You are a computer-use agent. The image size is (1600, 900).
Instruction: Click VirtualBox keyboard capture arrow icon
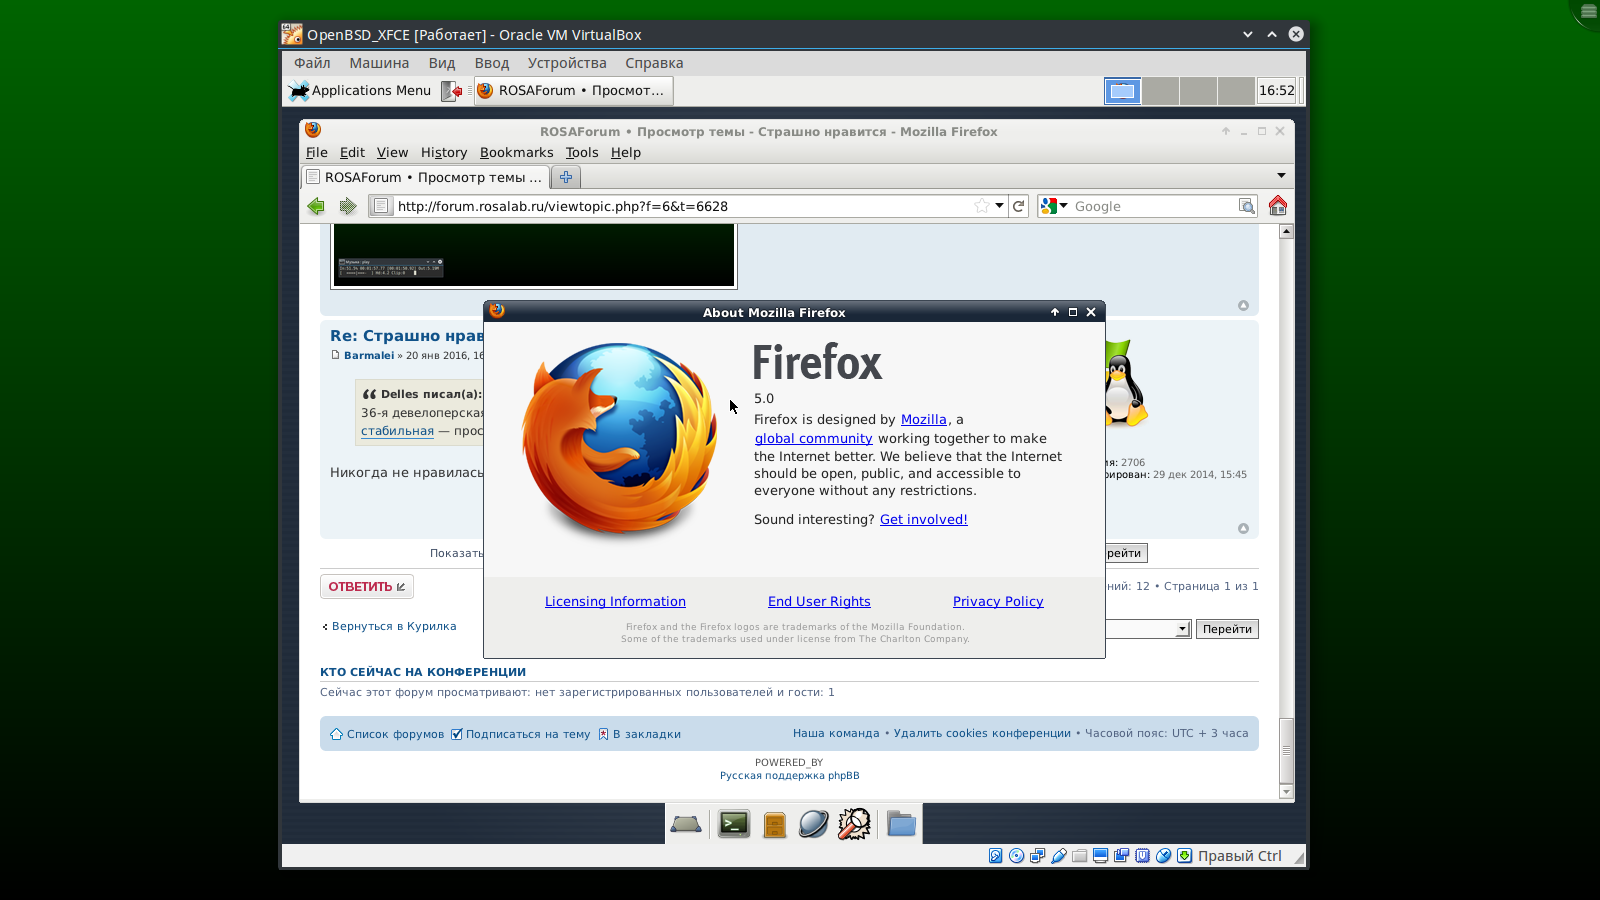(x=1184, y=856)
